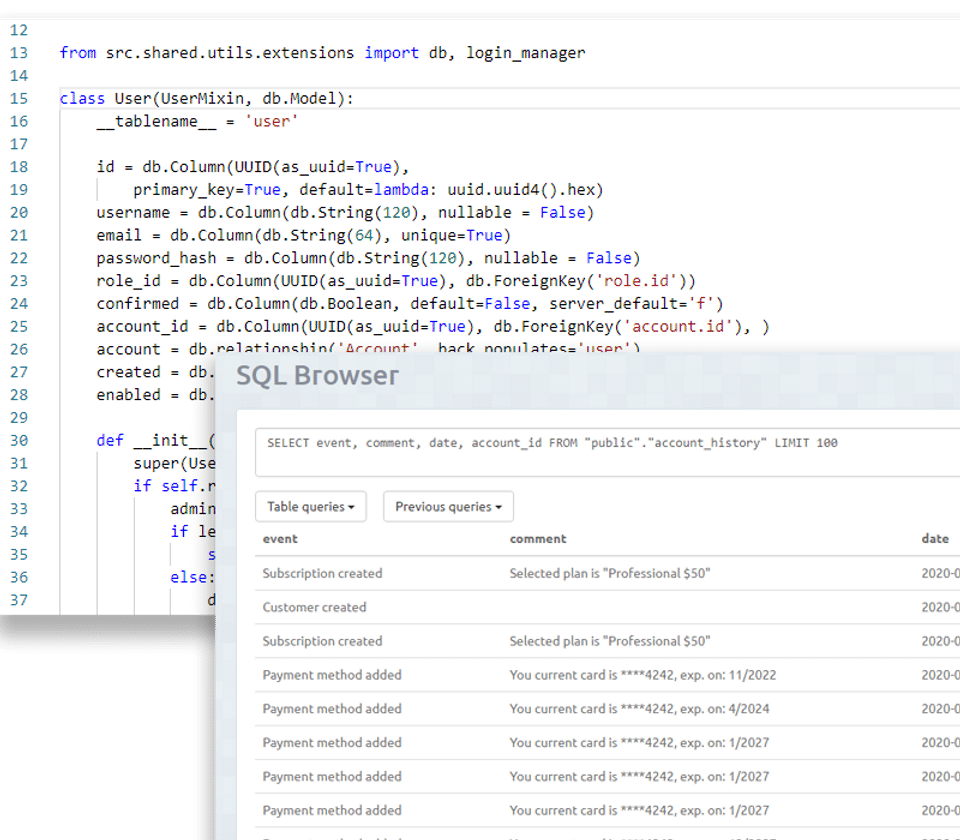Click the SQL Browser heading

[x=317, y=375]
